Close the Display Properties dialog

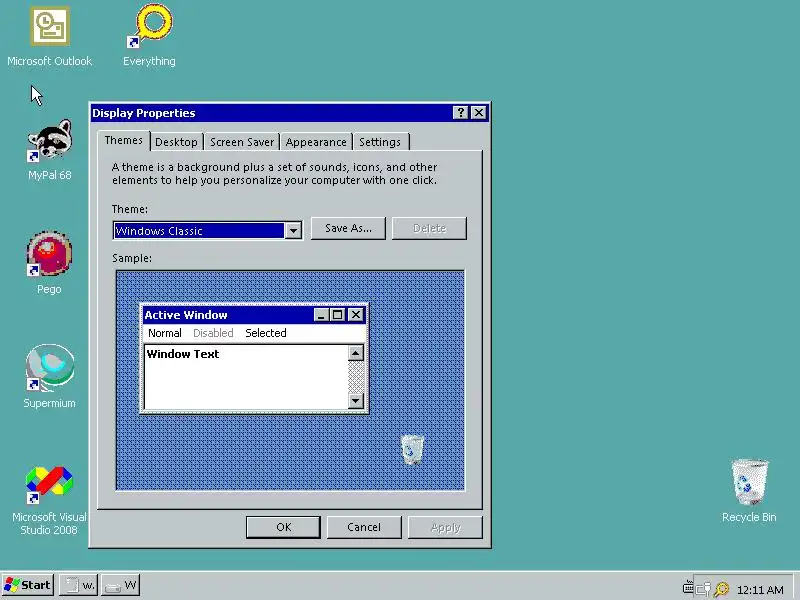[x=479, y=113]
